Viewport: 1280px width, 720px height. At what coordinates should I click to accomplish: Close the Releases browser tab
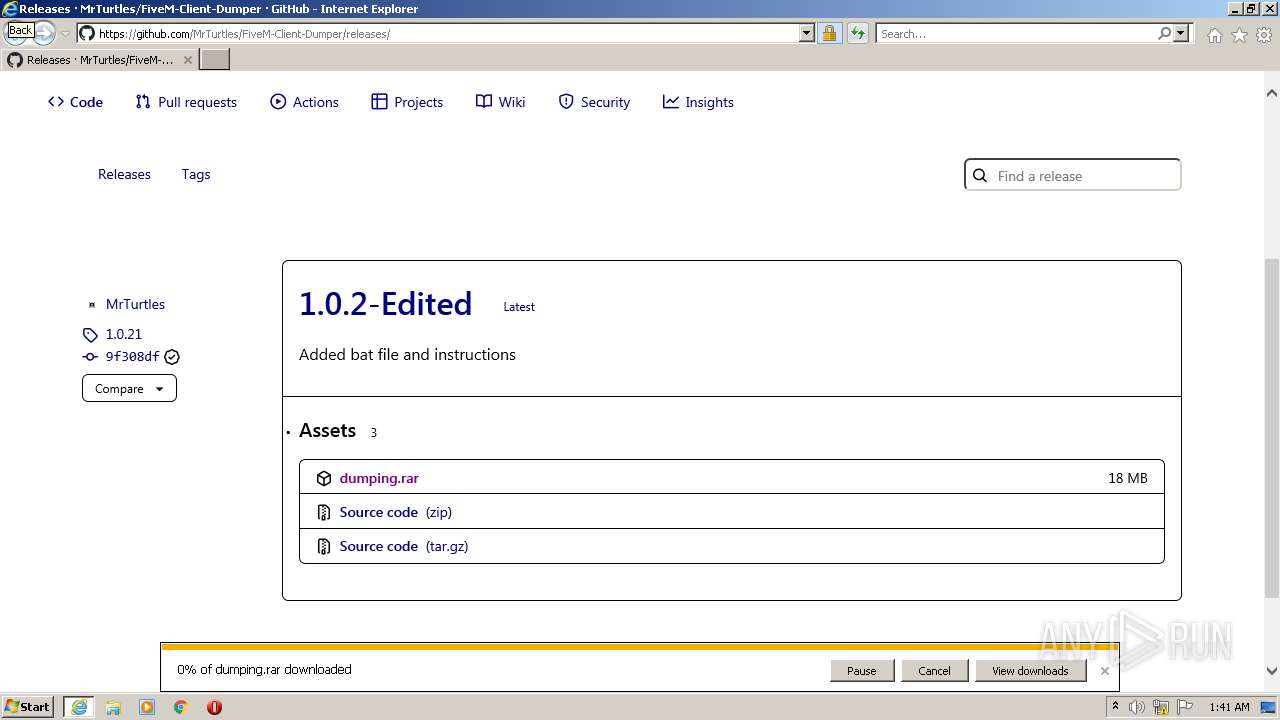187,60
